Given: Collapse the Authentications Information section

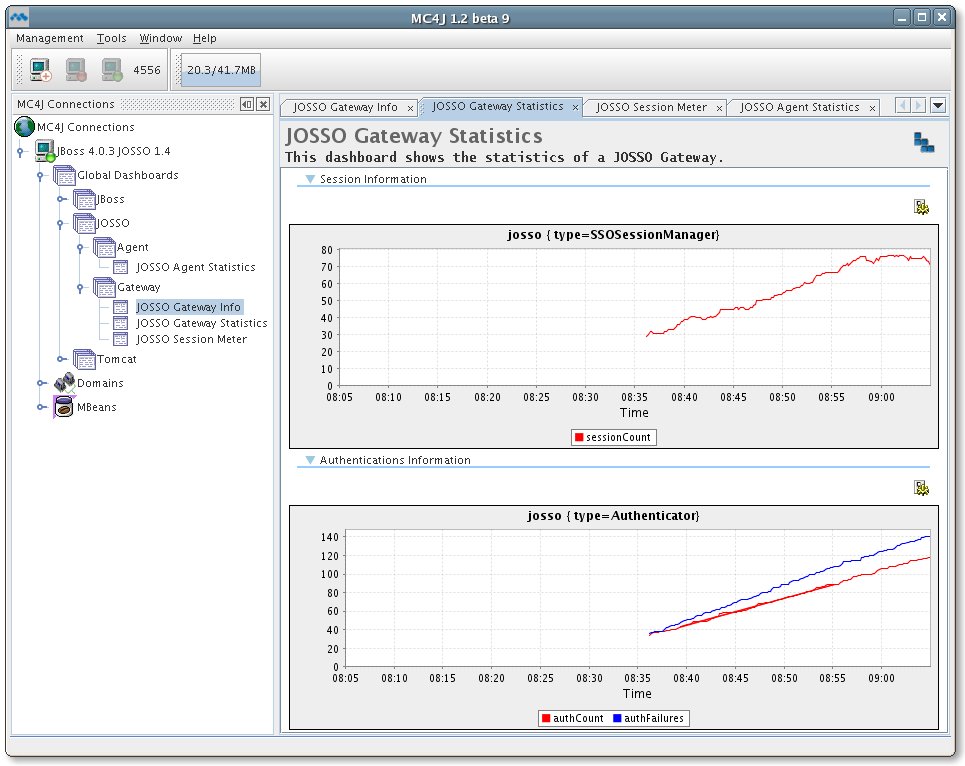Looking at the screenshot, I should [x=310, y=461].
